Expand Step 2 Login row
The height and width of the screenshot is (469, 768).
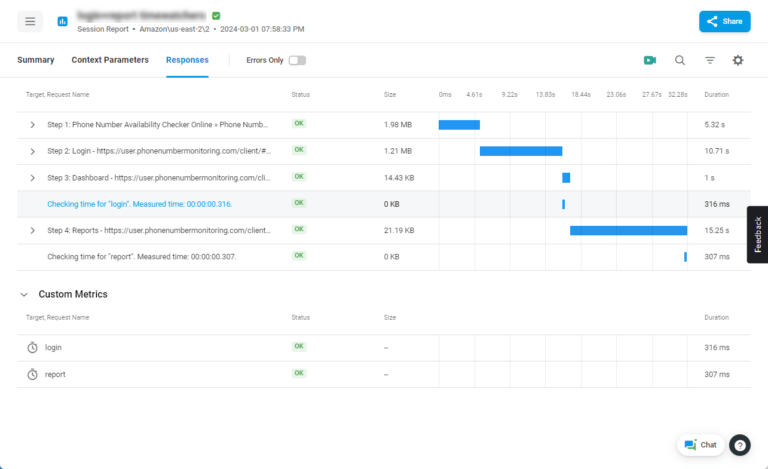point(32,151)
